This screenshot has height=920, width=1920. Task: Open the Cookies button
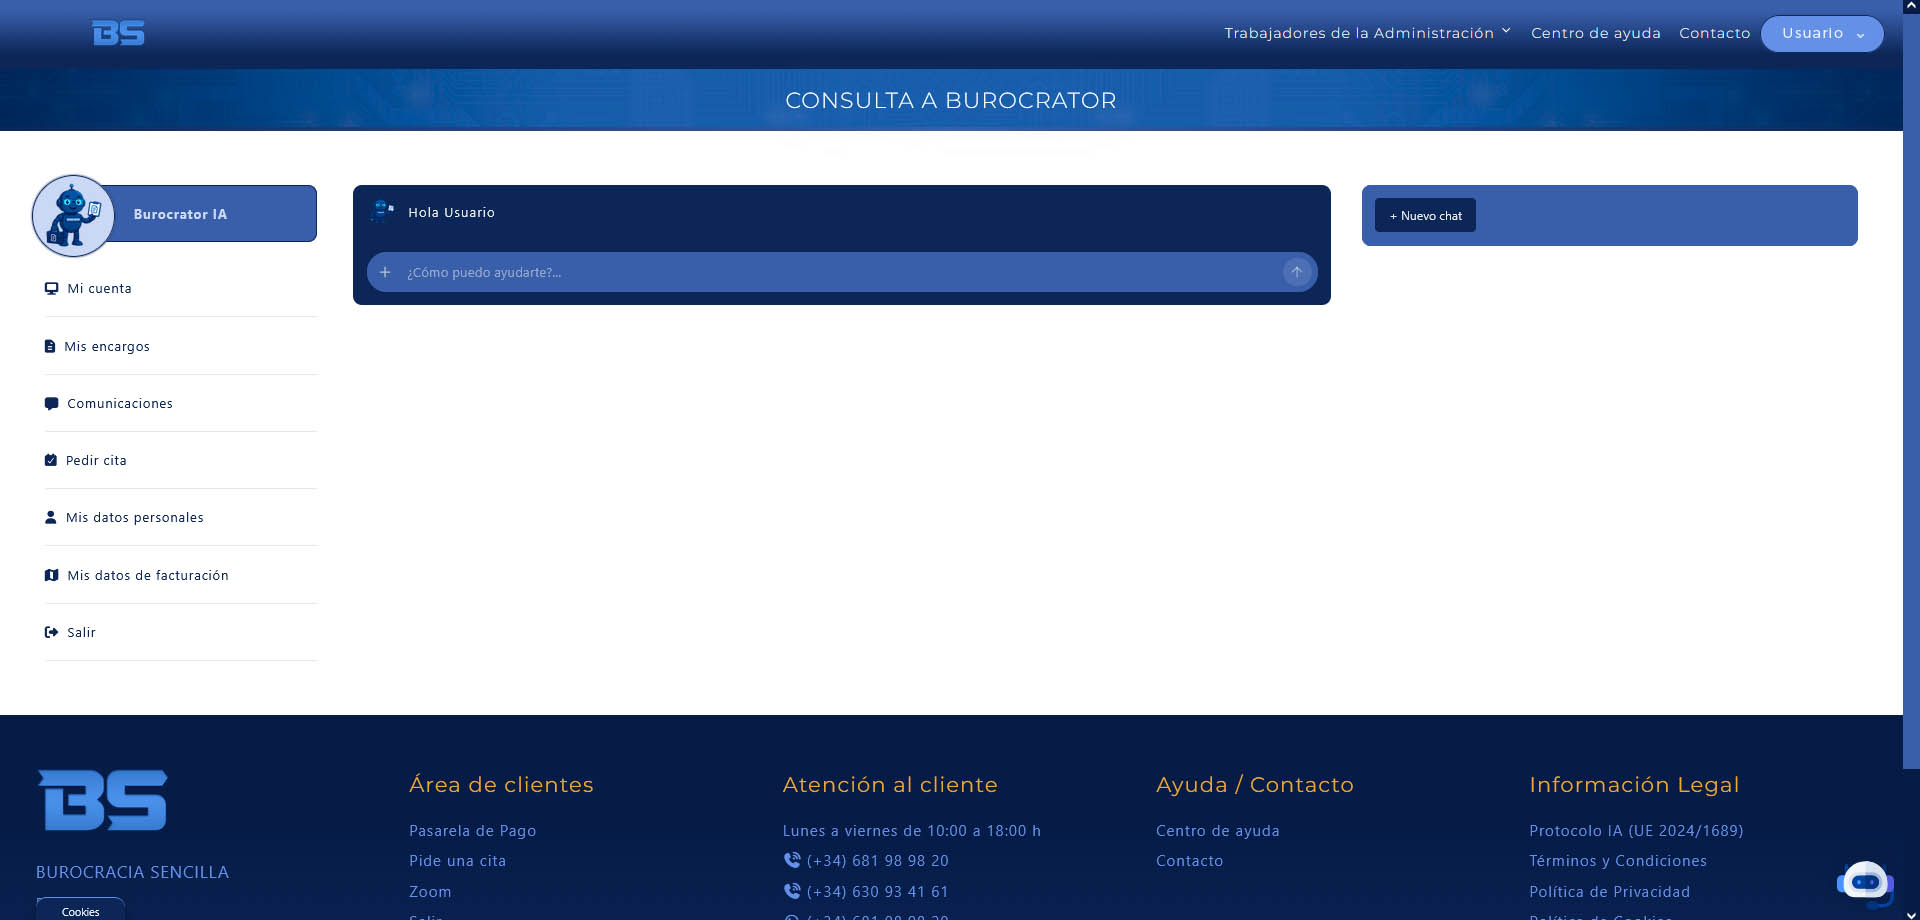(x=81, y=909)
